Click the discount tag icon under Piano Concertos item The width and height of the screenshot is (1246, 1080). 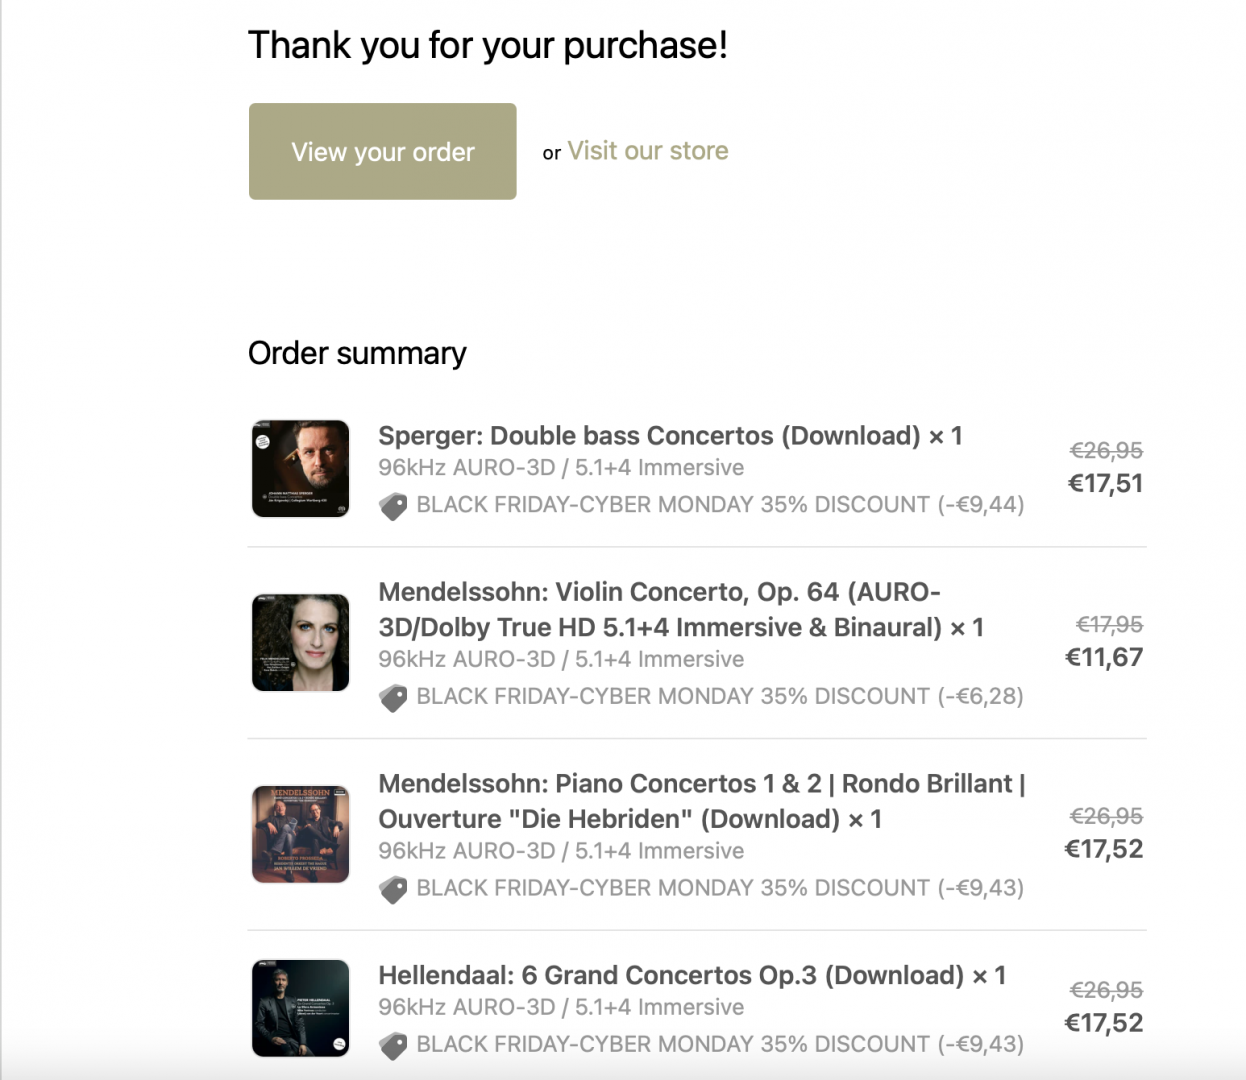(x=393, y=889)
